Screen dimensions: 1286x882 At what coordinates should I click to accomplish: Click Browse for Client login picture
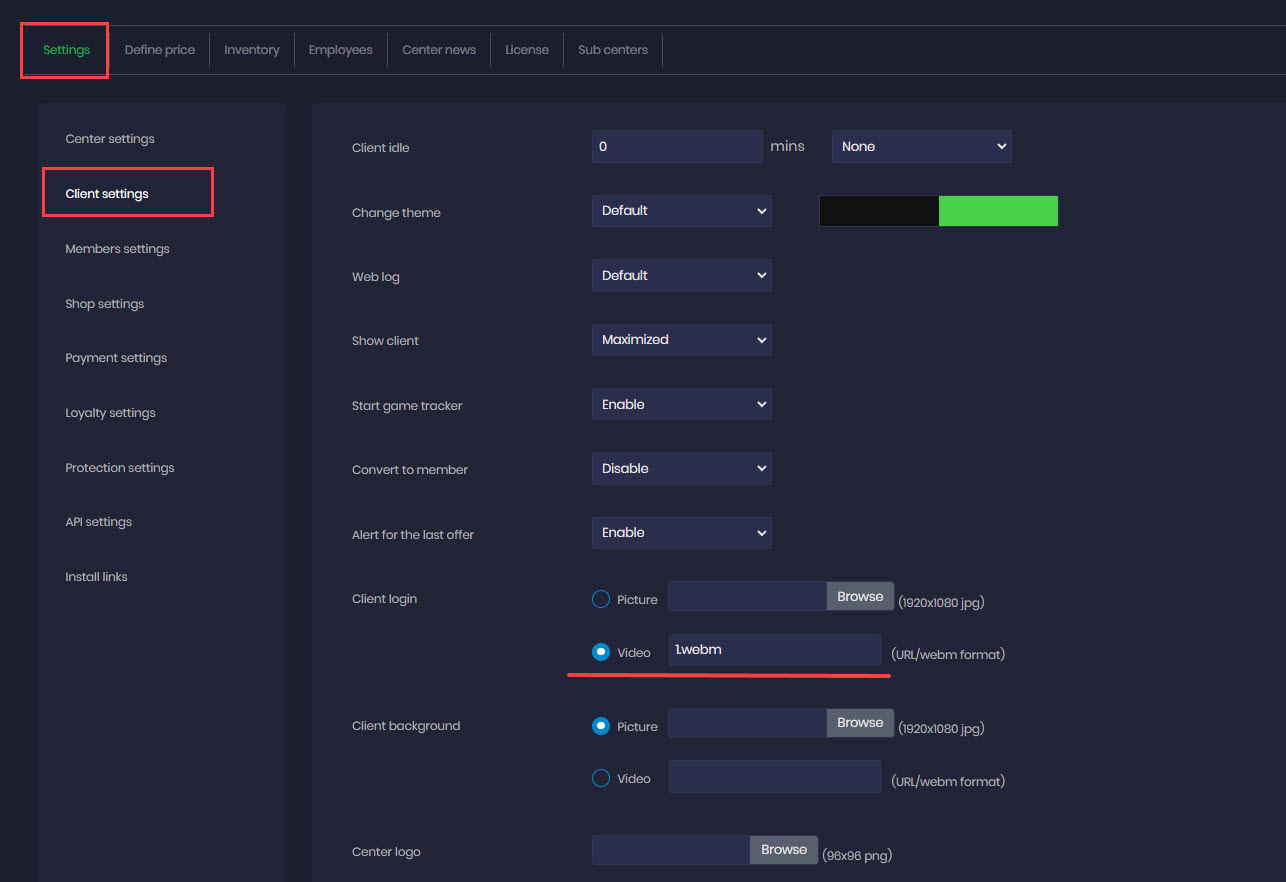click(860, 597)
